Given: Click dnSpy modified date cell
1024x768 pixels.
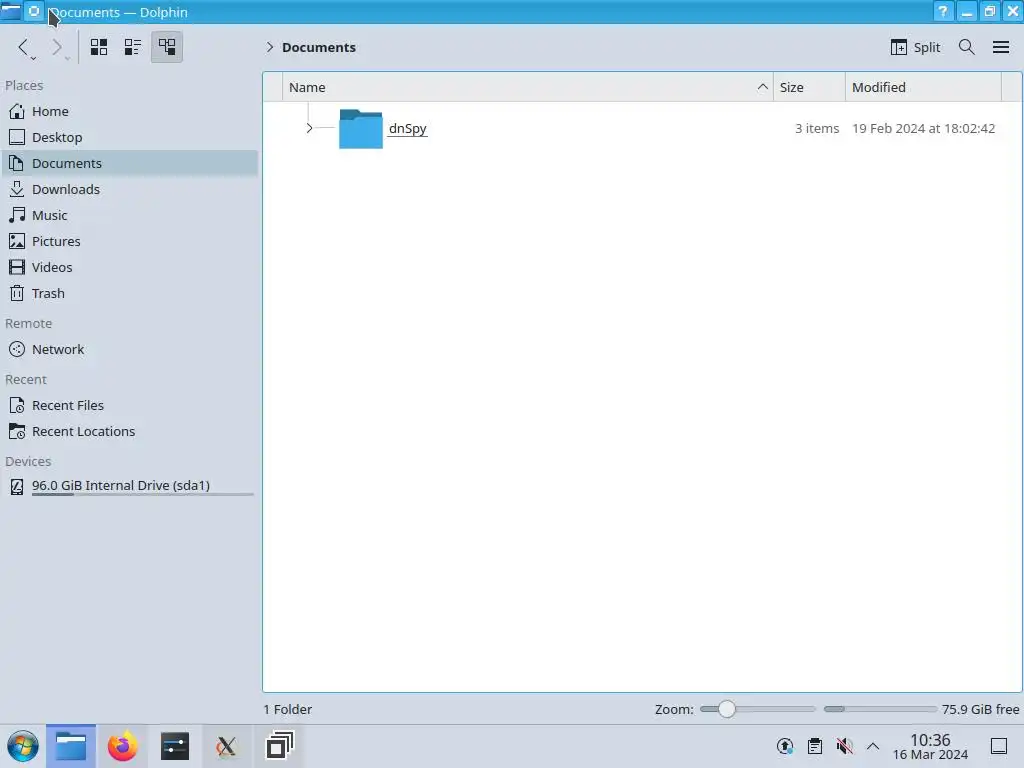Looking at the screenshot, I should [x=923, y=128].
